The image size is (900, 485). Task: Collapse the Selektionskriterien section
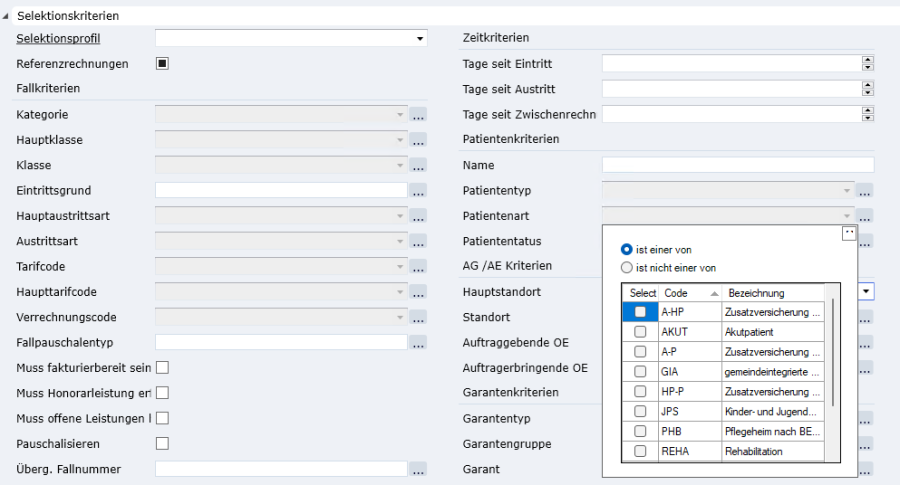coord(7,16)
